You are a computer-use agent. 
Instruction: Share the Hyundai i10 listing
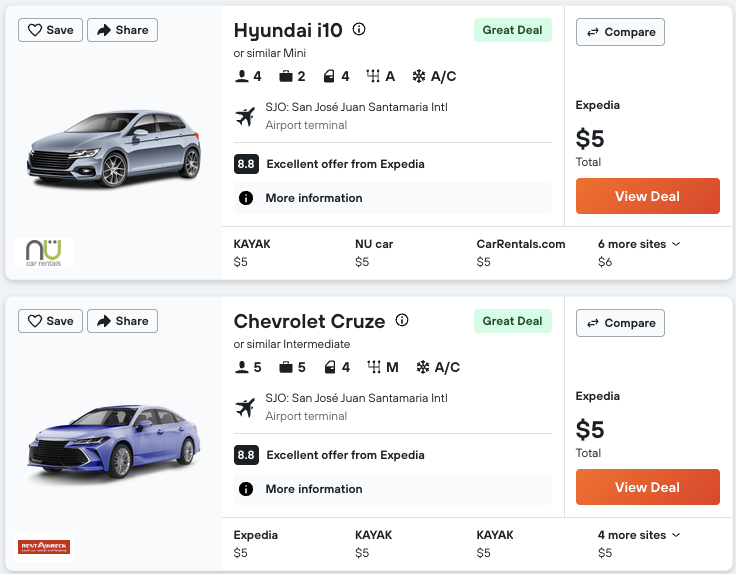click(122, 30)
